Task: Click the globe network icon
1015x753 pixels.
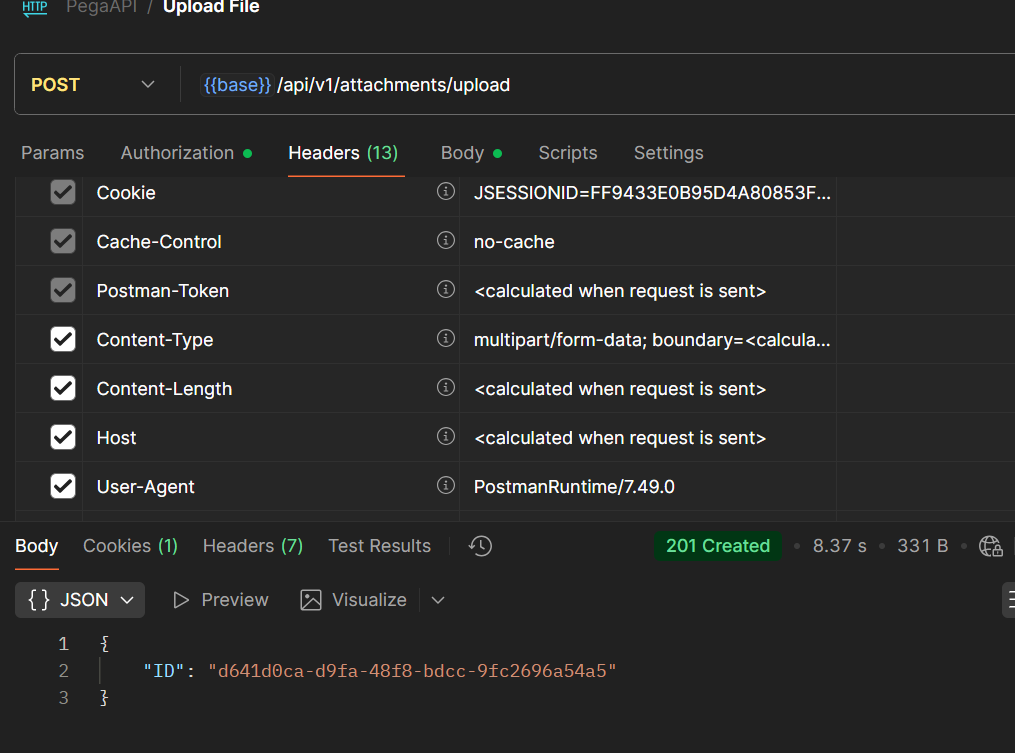Action: click(x=990, y=546)
